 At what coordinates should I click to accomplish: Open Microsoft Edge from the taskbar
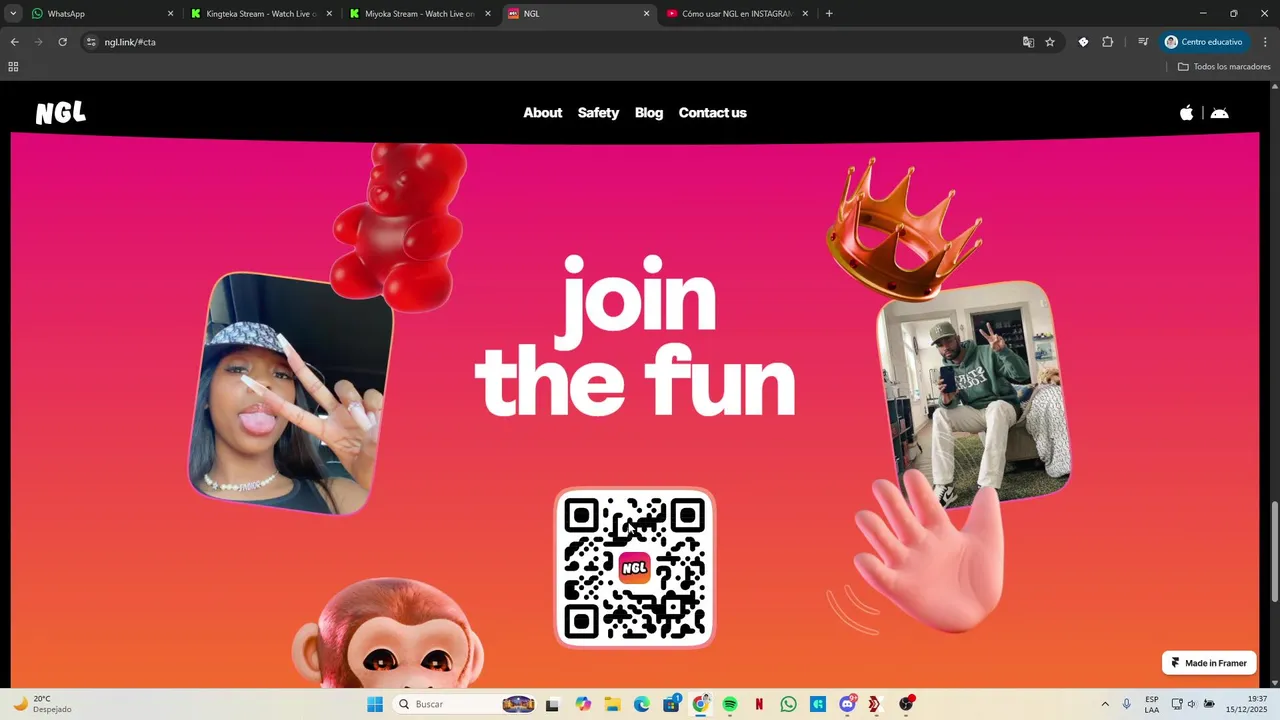[642, 704]
